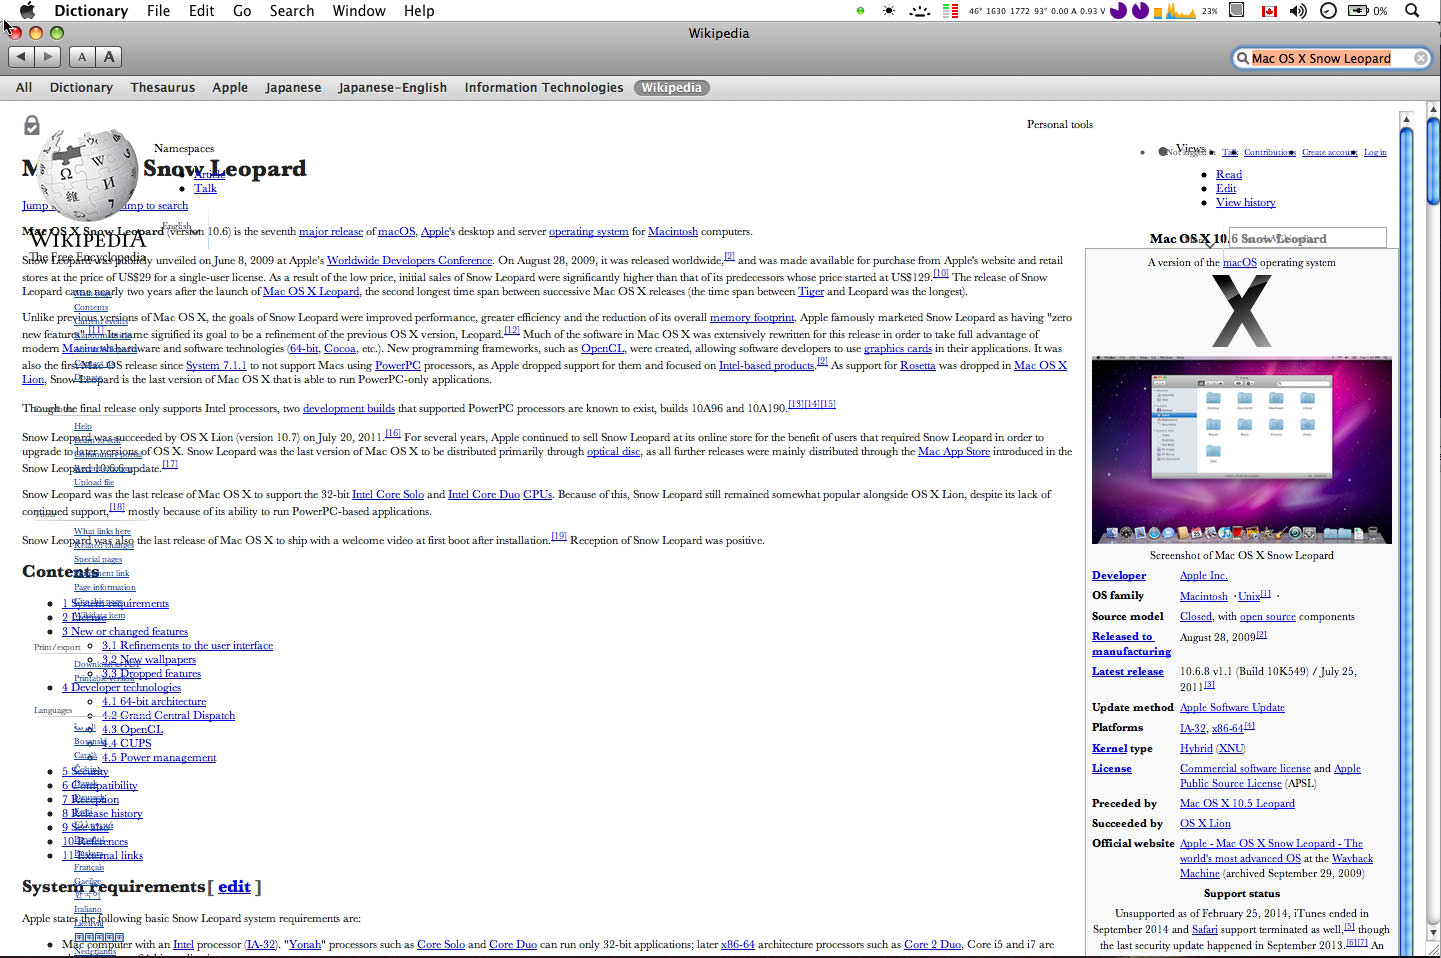Image resolution: width=1441 pixels, height=958 pixels.
Task: Open the File menu
Action: point(158,11)
